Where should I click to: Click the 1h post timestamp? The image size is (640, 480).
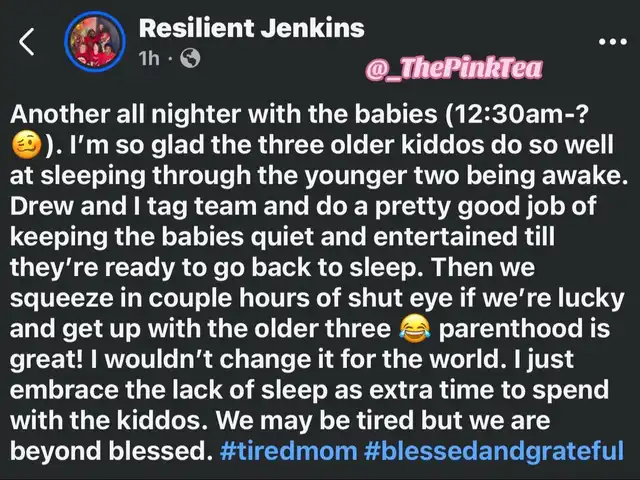pyautogui.click(x=149, y=59)
